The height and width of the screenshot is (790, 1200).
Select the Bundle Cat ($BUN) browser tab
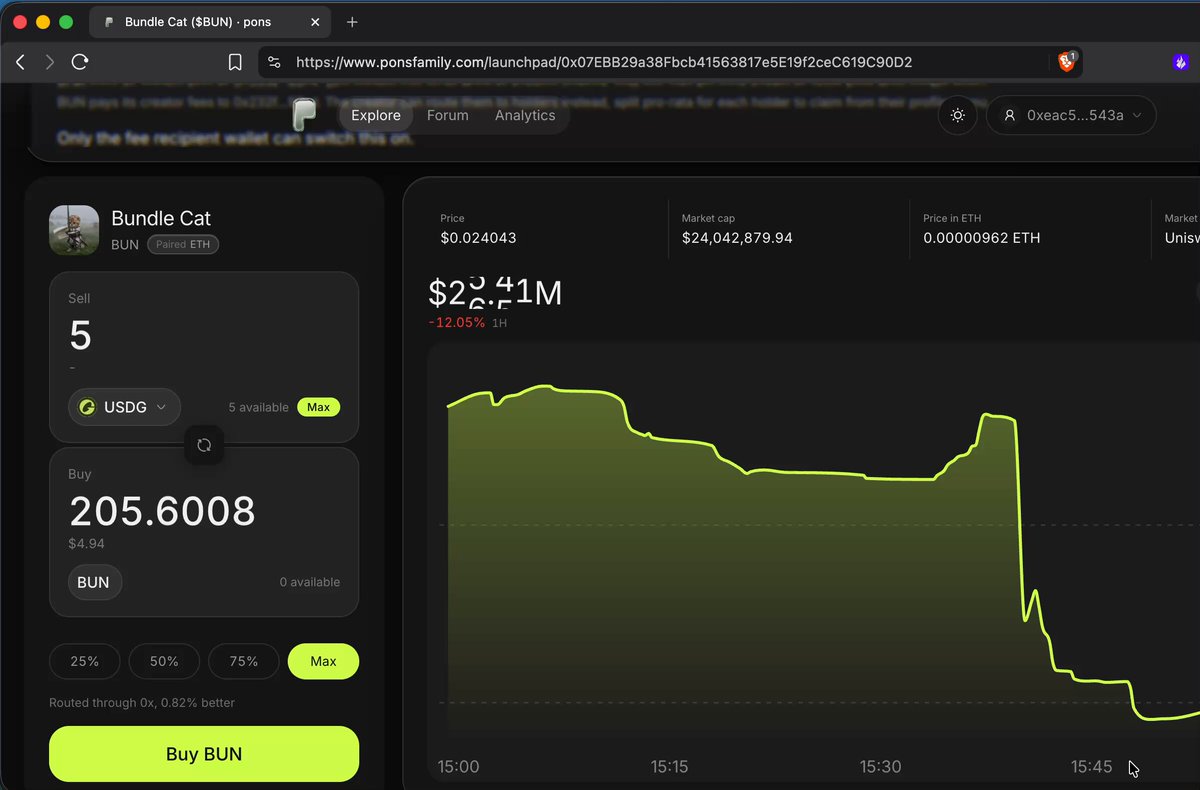tap(209, 22)
